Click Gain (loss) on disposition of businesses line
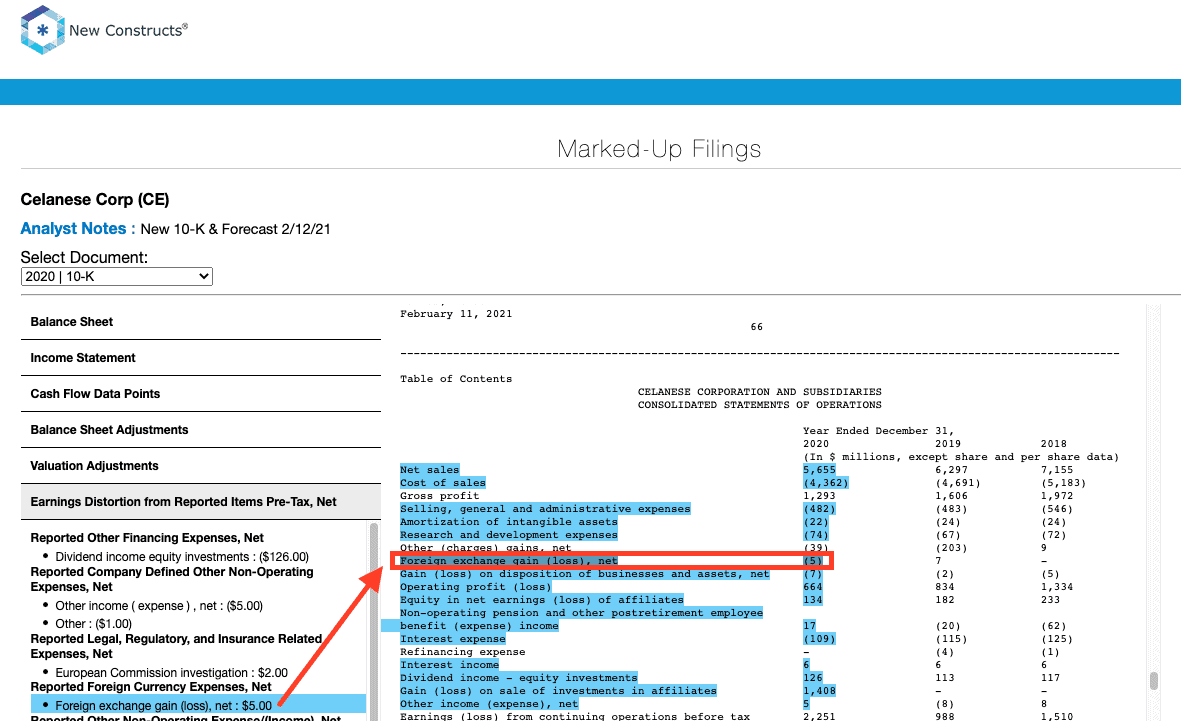1181x721 pixels. pos(584,574)
